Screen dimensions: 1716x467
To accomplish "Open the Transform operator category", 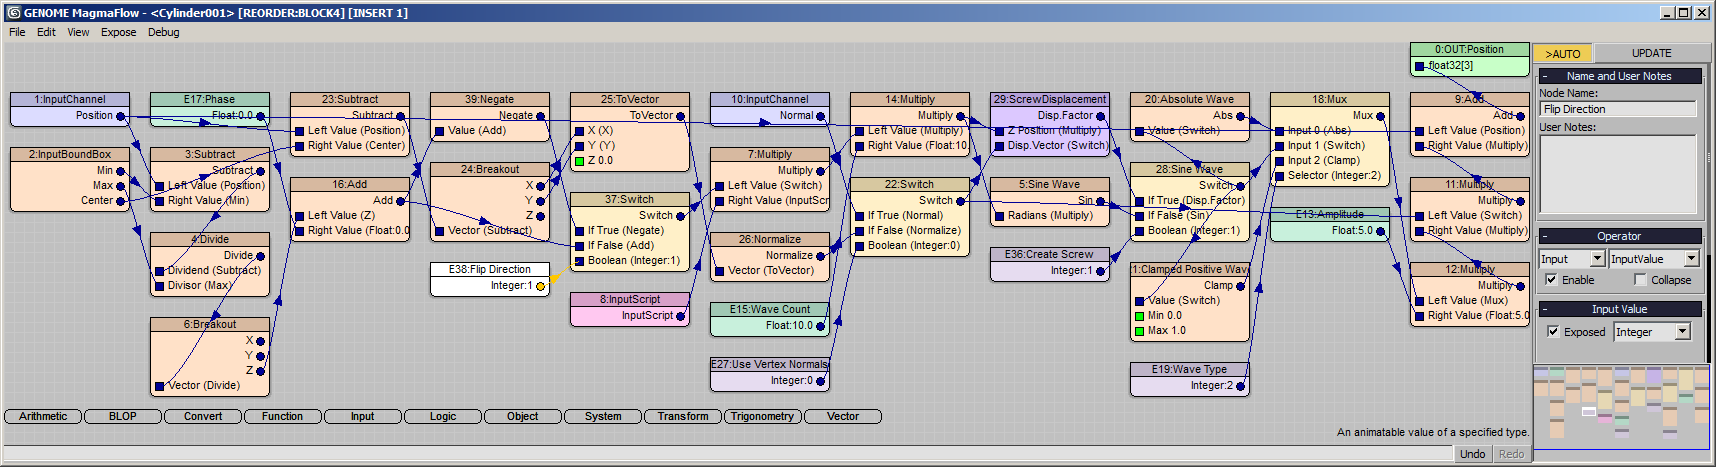I will coord(683,416).
